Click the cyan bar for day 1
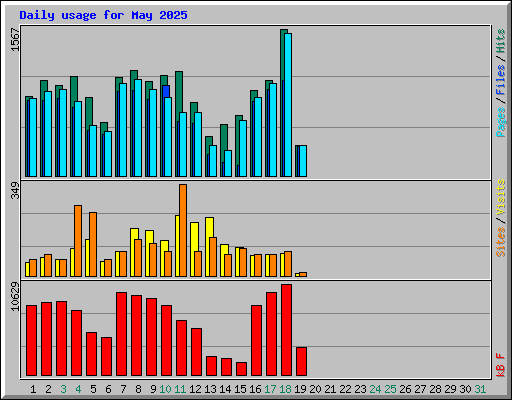 point(33,137)
